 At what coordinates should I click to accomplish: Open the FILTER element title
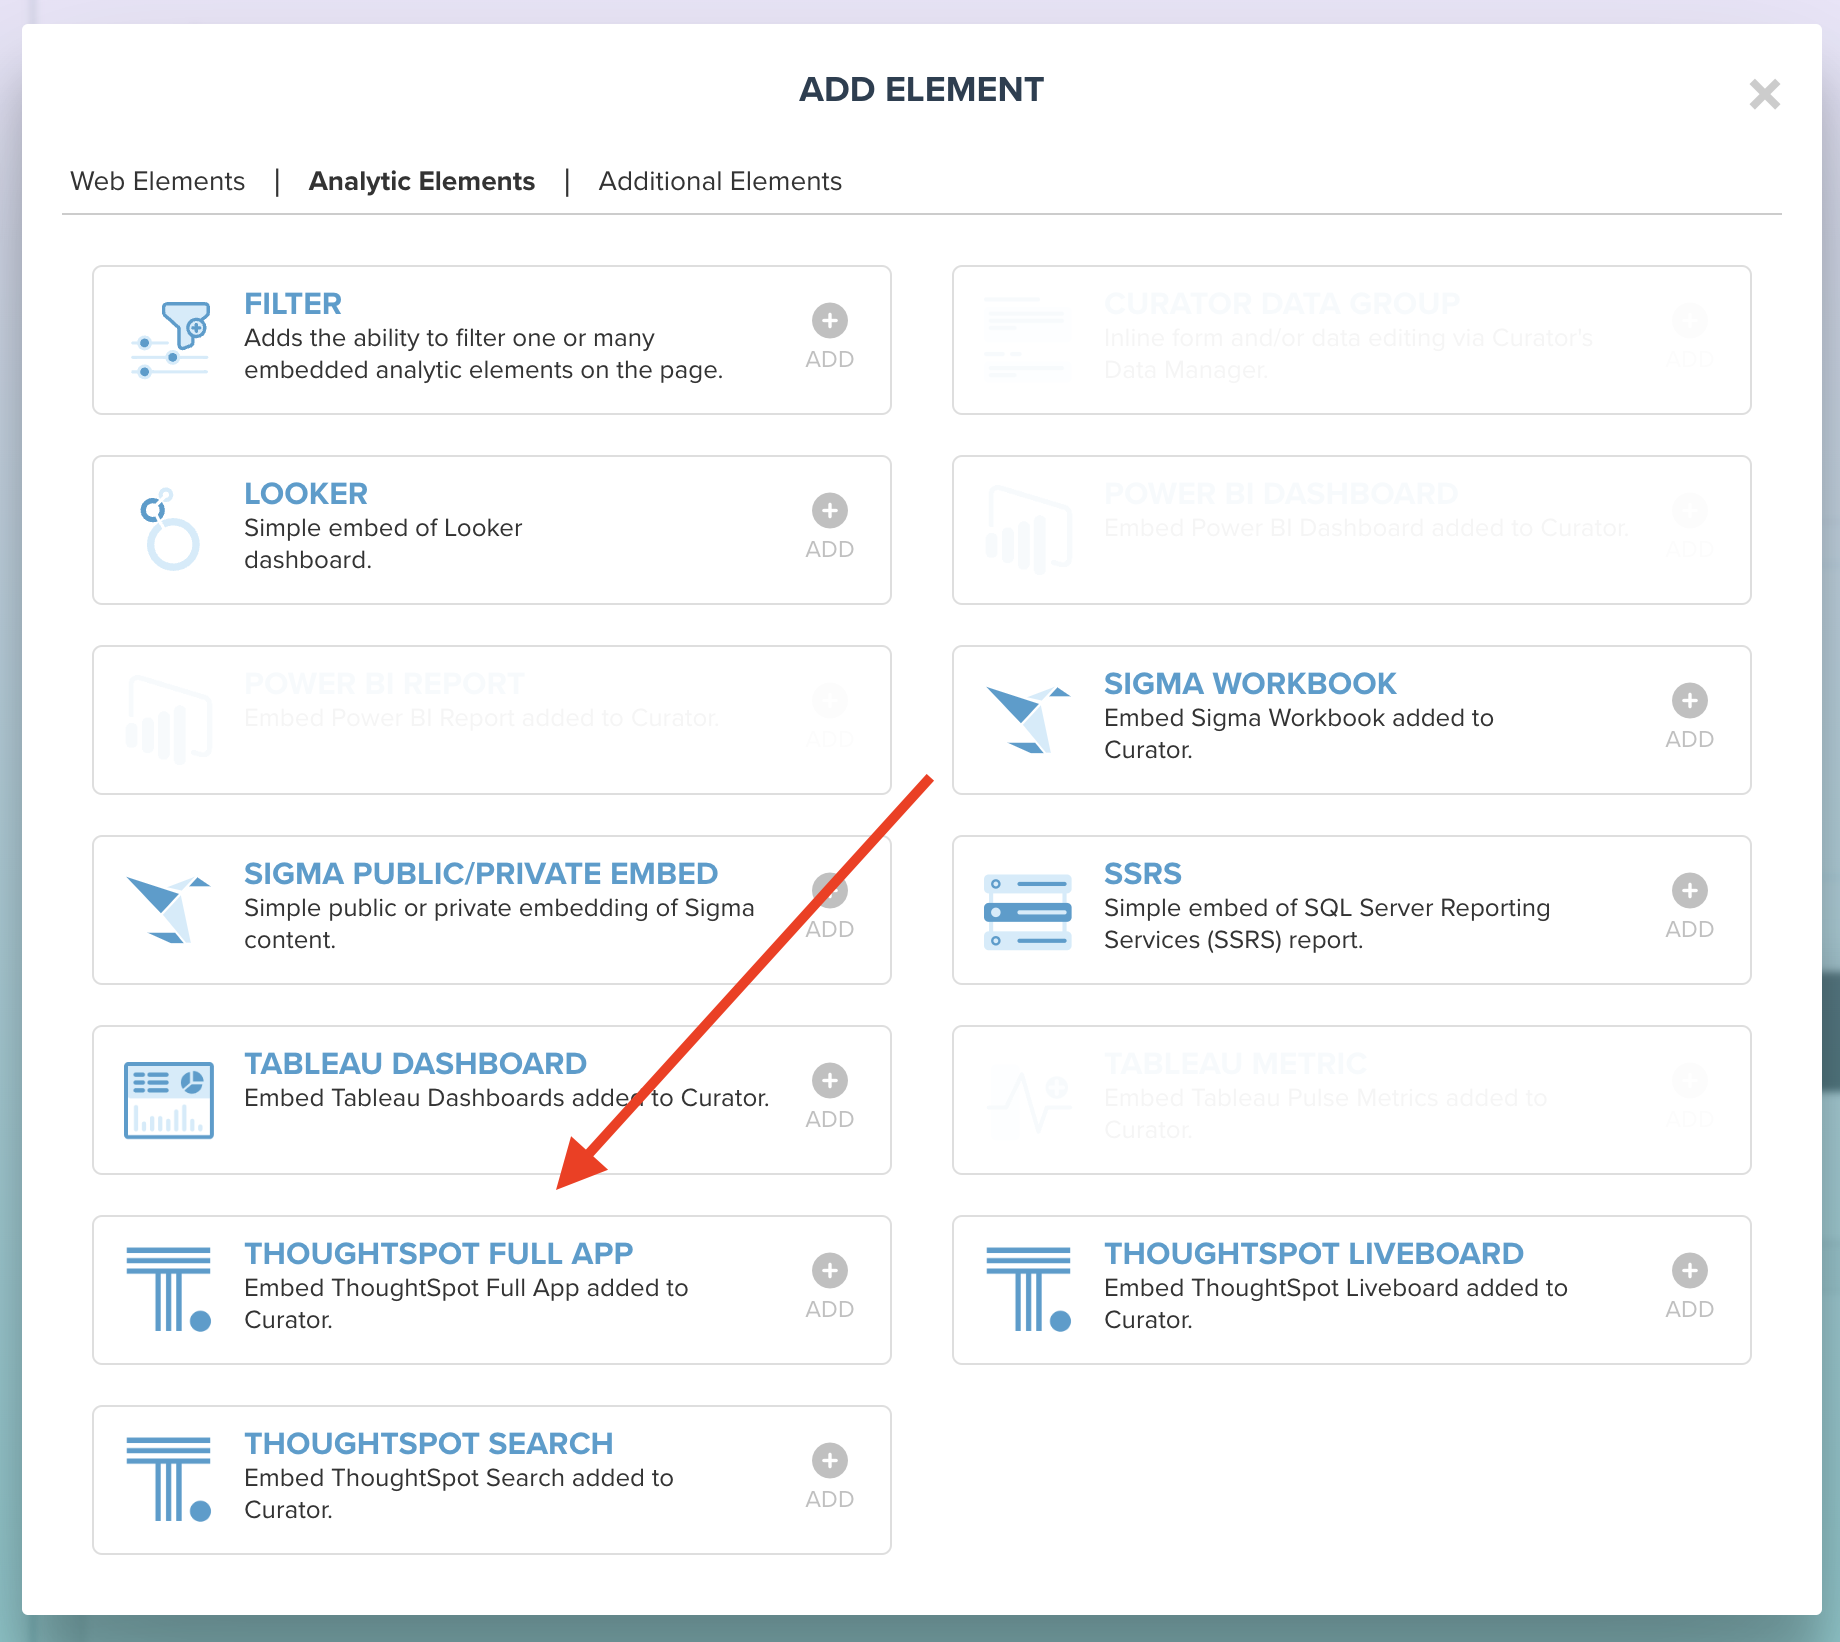(293, 303)
